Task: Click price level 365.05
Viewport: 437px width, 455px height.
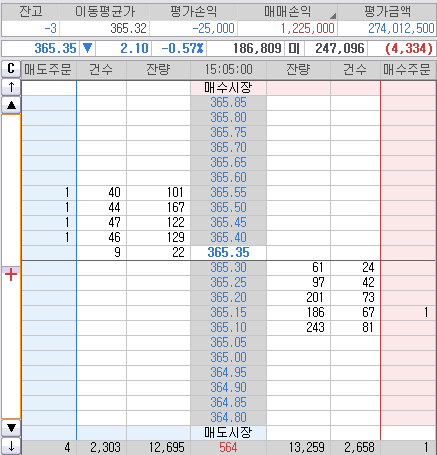Action: [228, 343]
